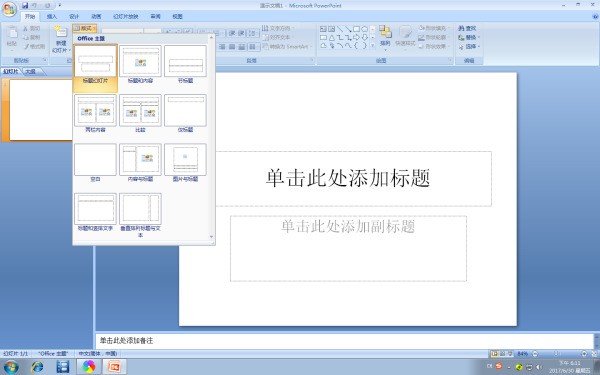Open the round Office button menu
This screenshot has height=375, width=600.
9,8
